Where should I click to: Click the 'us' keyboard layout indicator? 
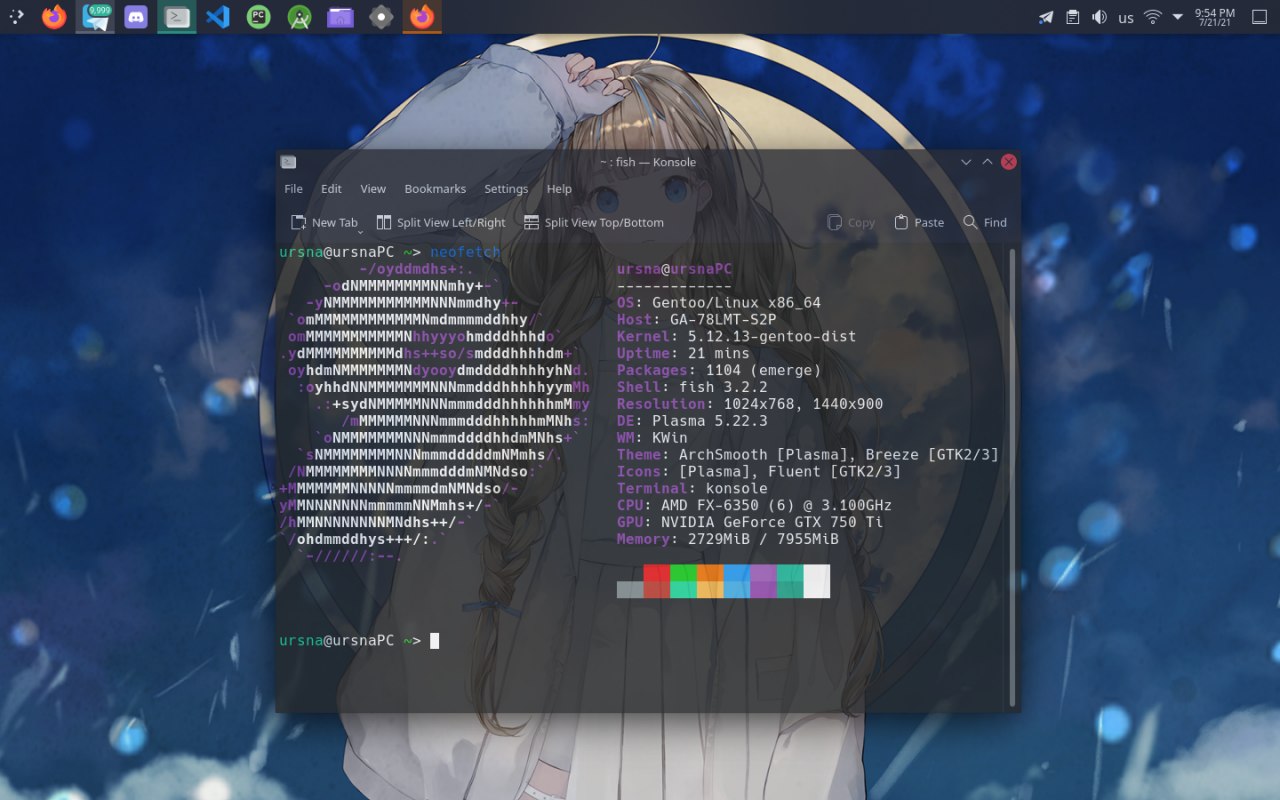coord(1126,18)
